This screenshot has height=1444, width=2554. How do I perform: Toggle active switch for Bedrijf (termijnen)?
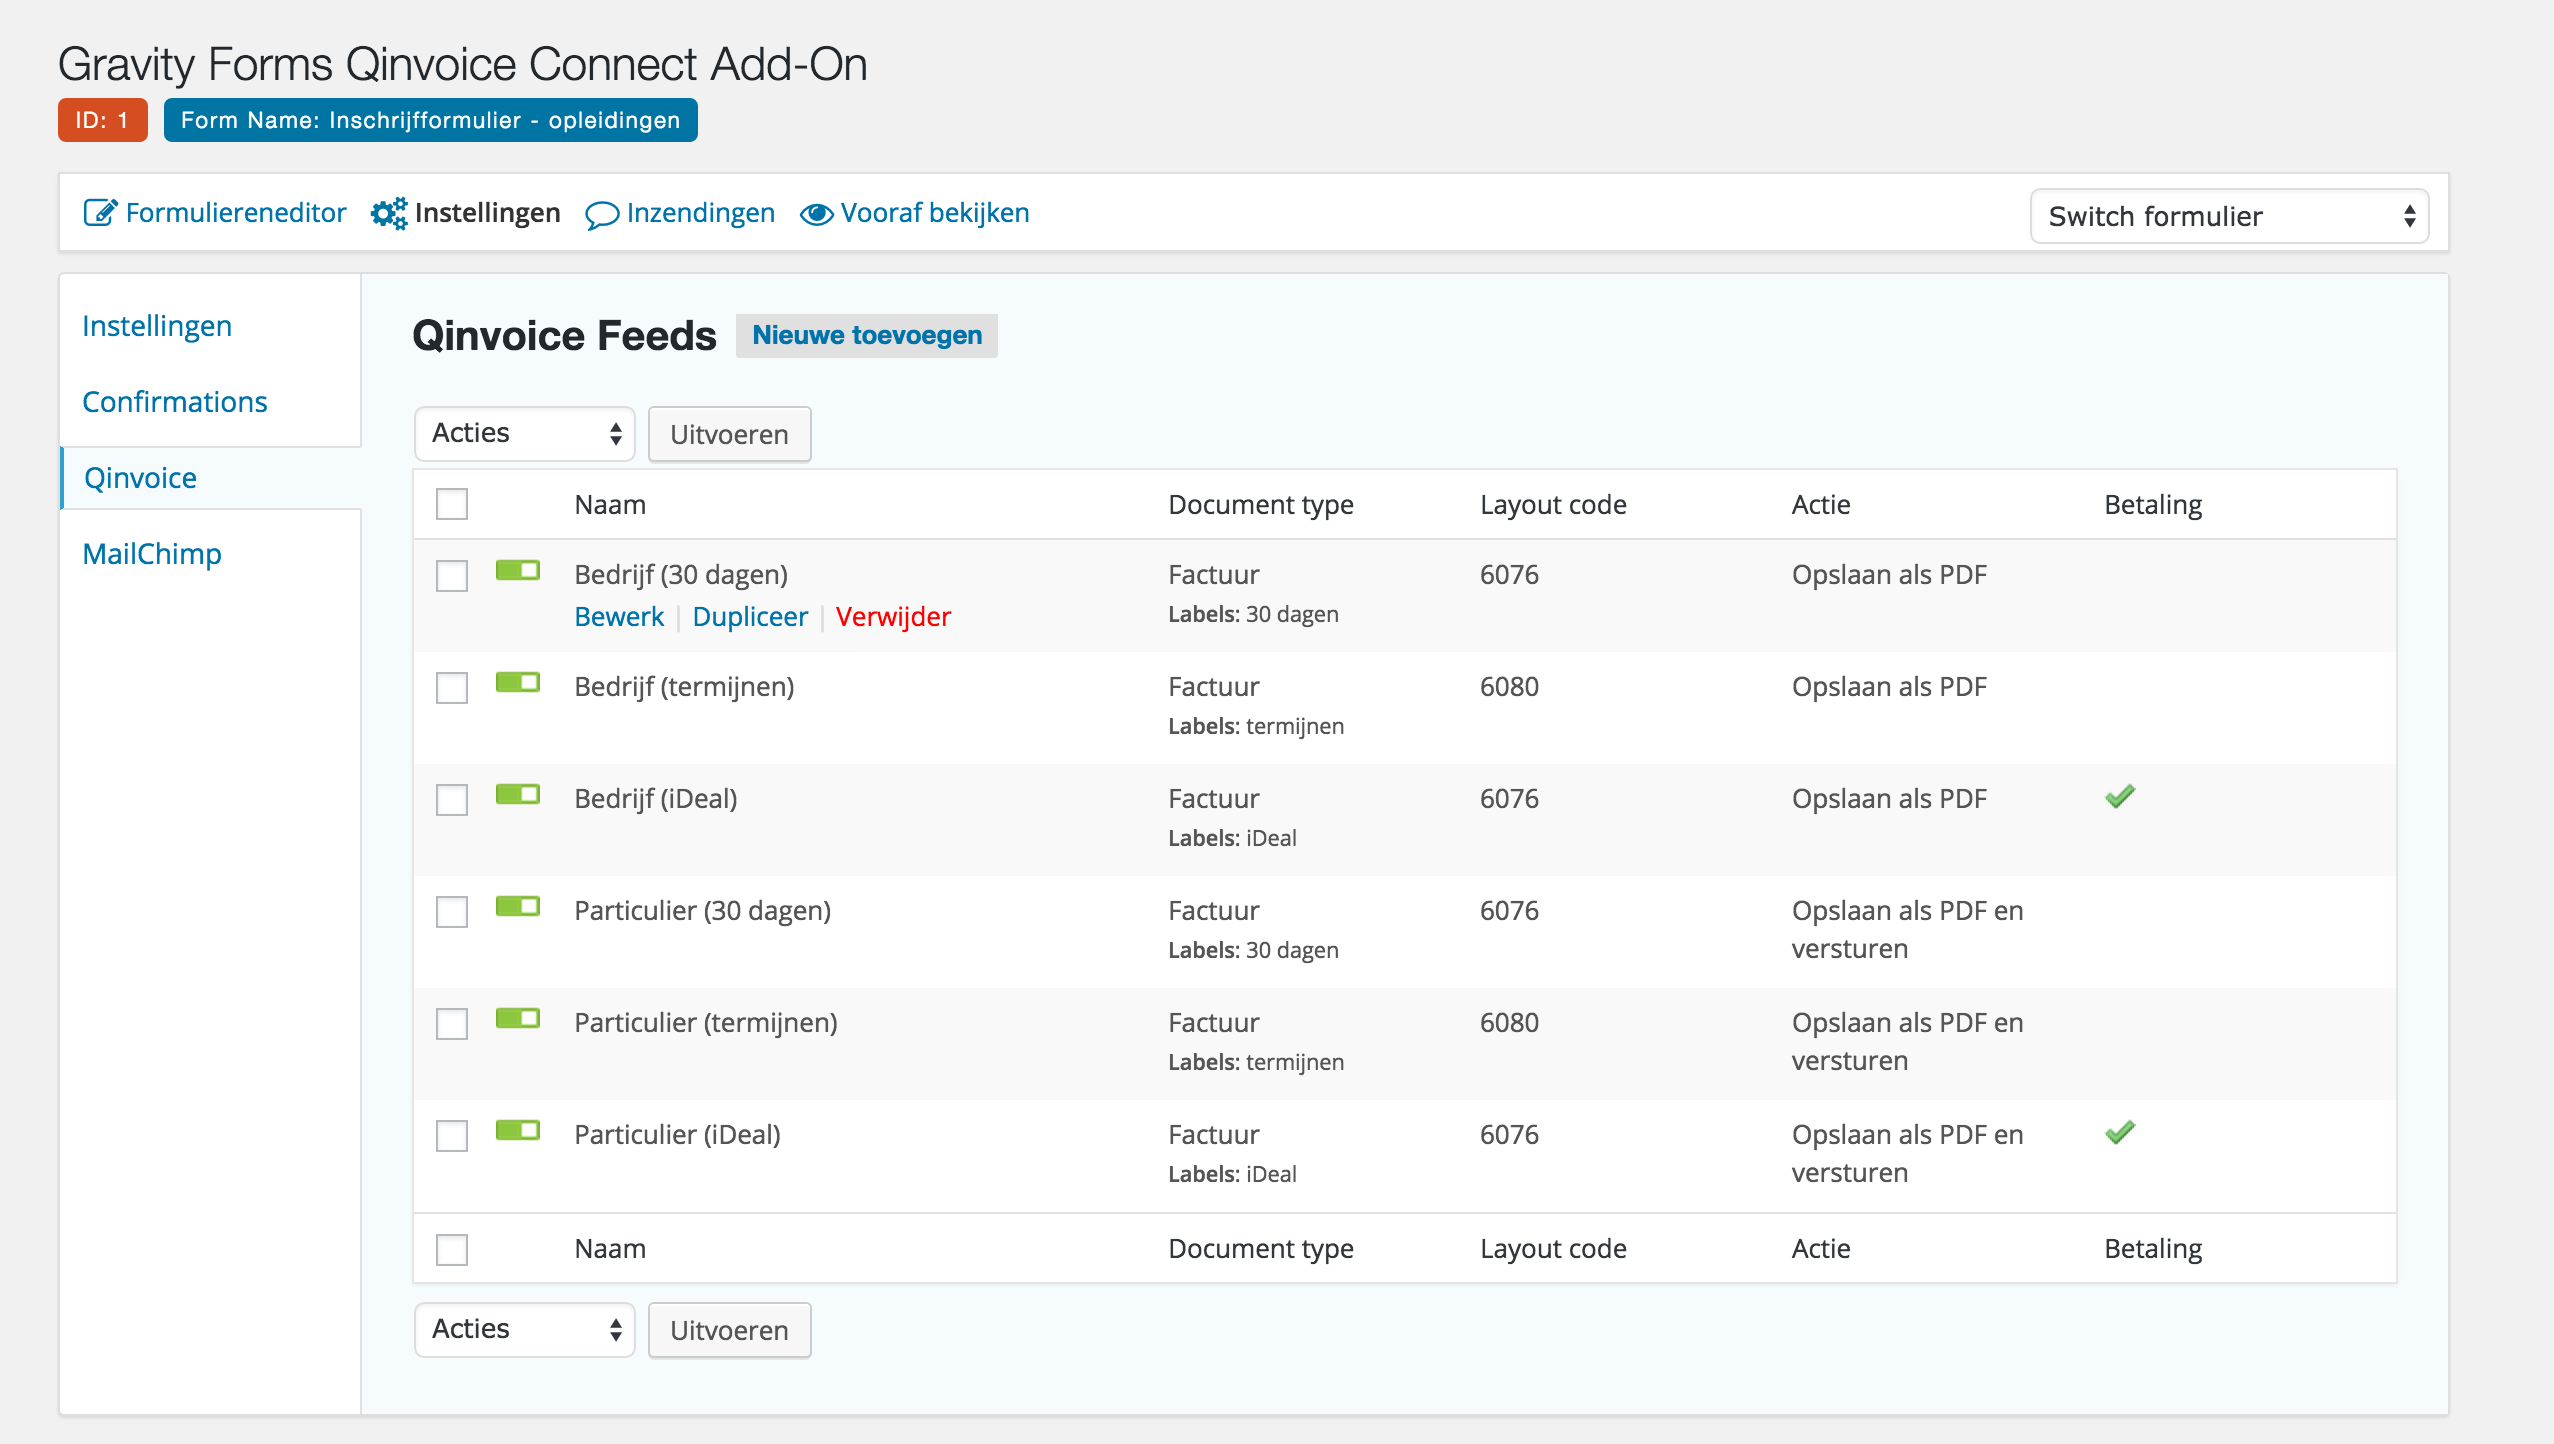[518, 682]
